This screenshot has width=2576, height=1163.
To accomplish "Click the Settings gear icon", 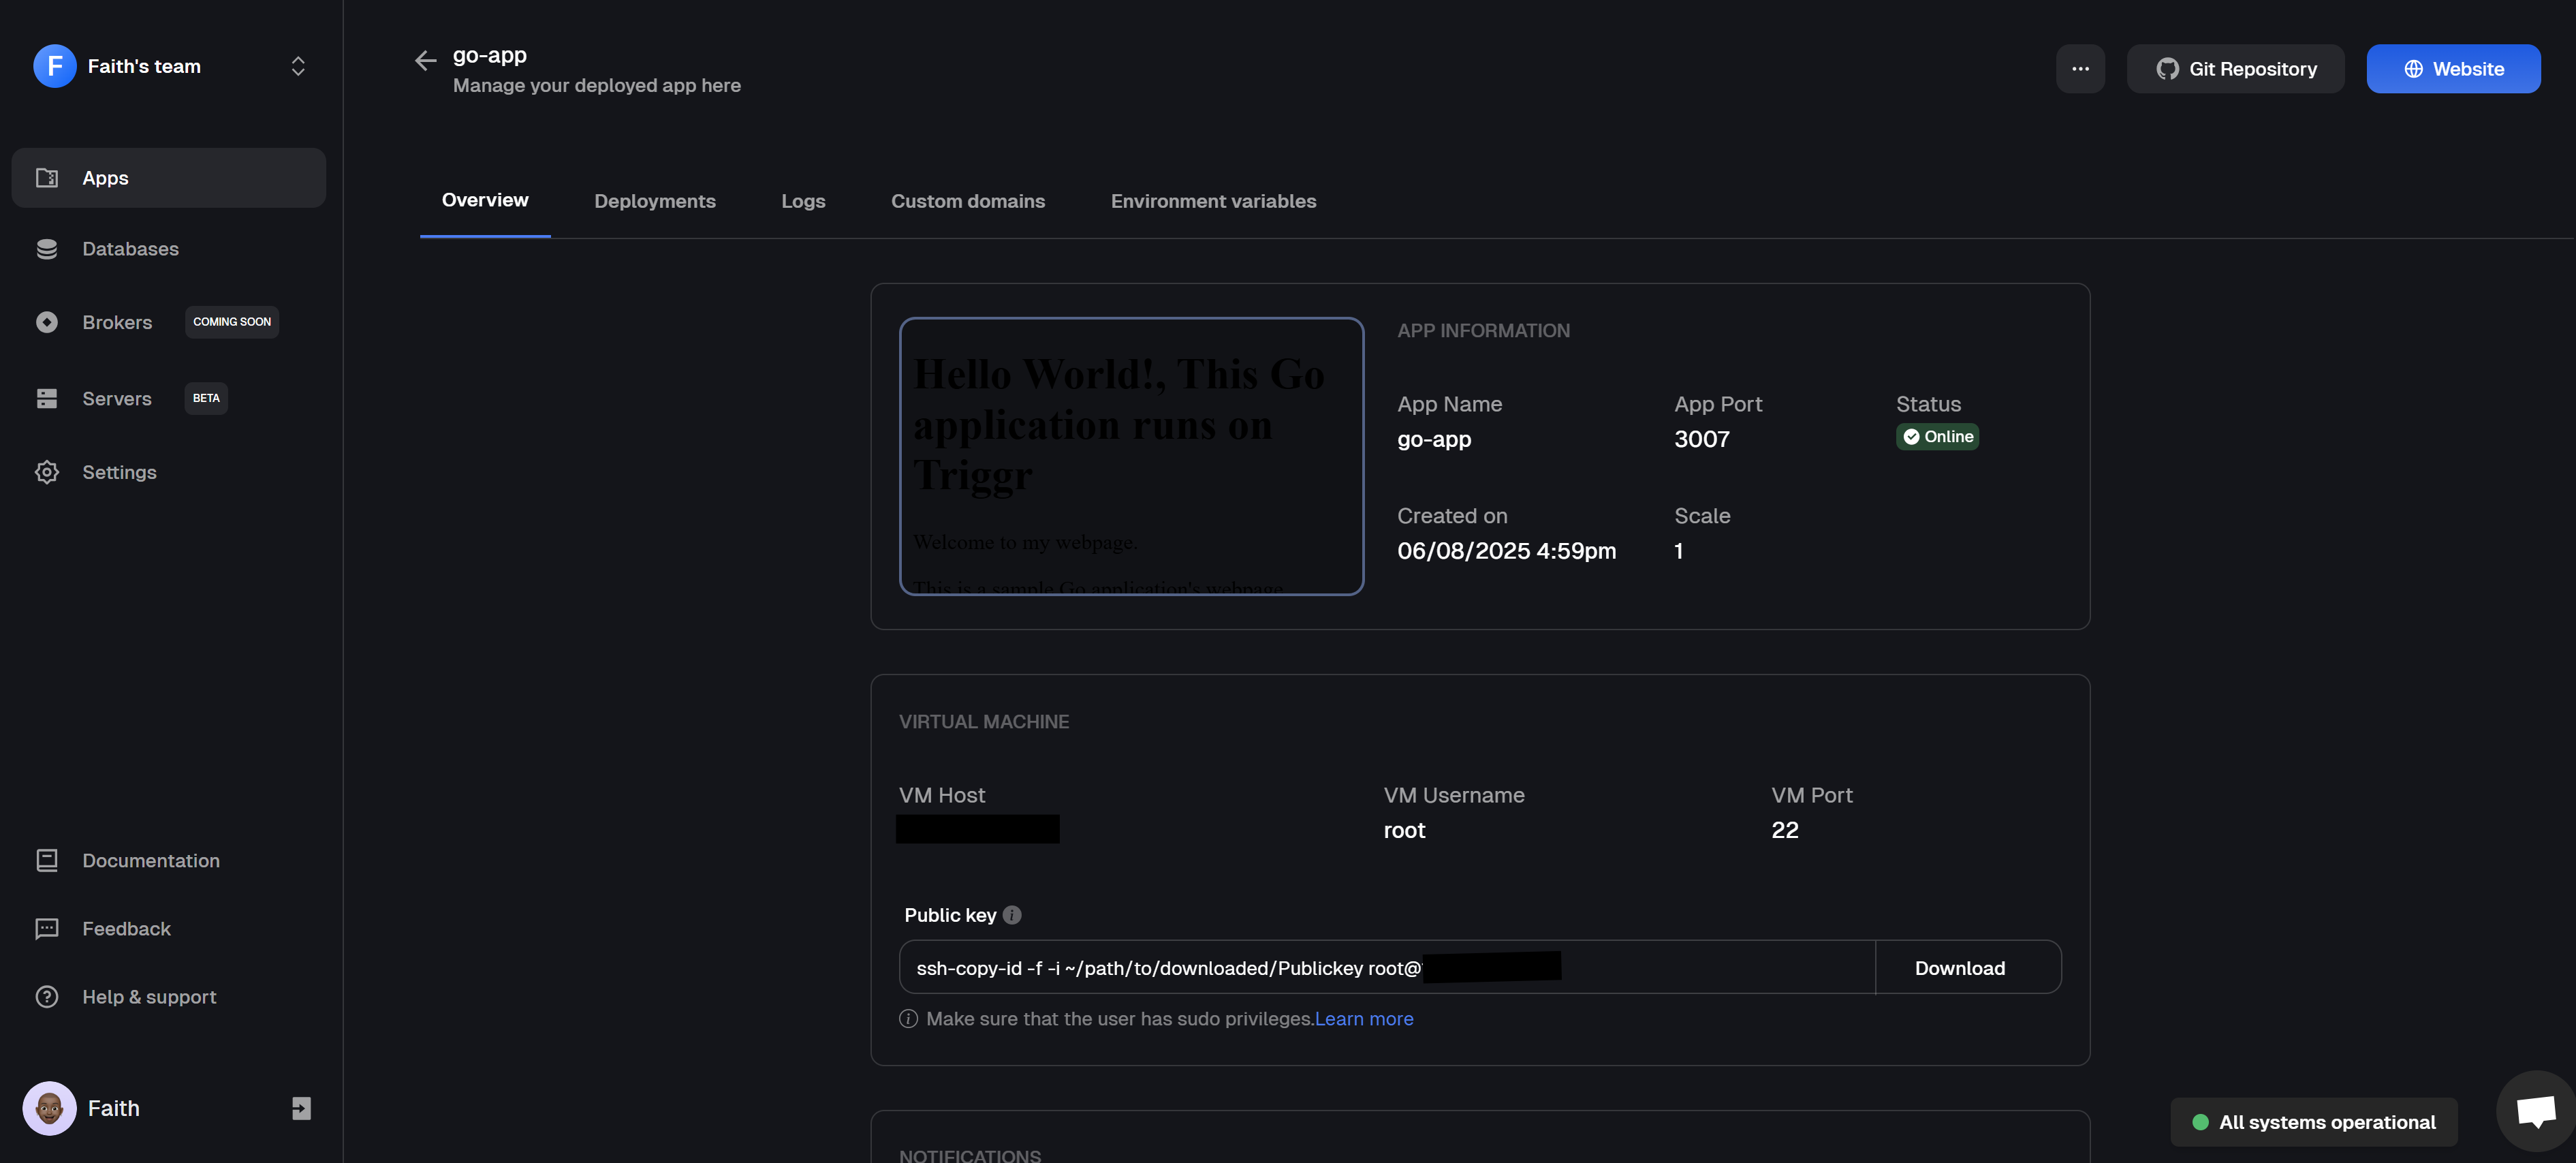I will click(47, 472).
